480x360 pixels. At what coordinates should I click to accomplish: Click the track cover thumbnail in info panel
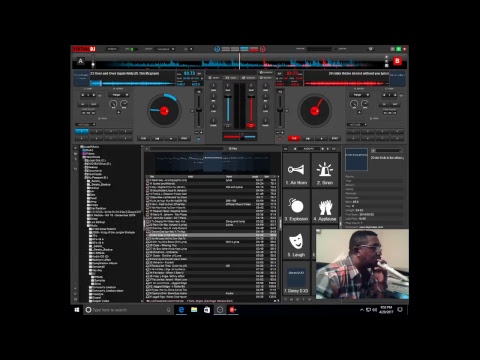tap(356, 159)
